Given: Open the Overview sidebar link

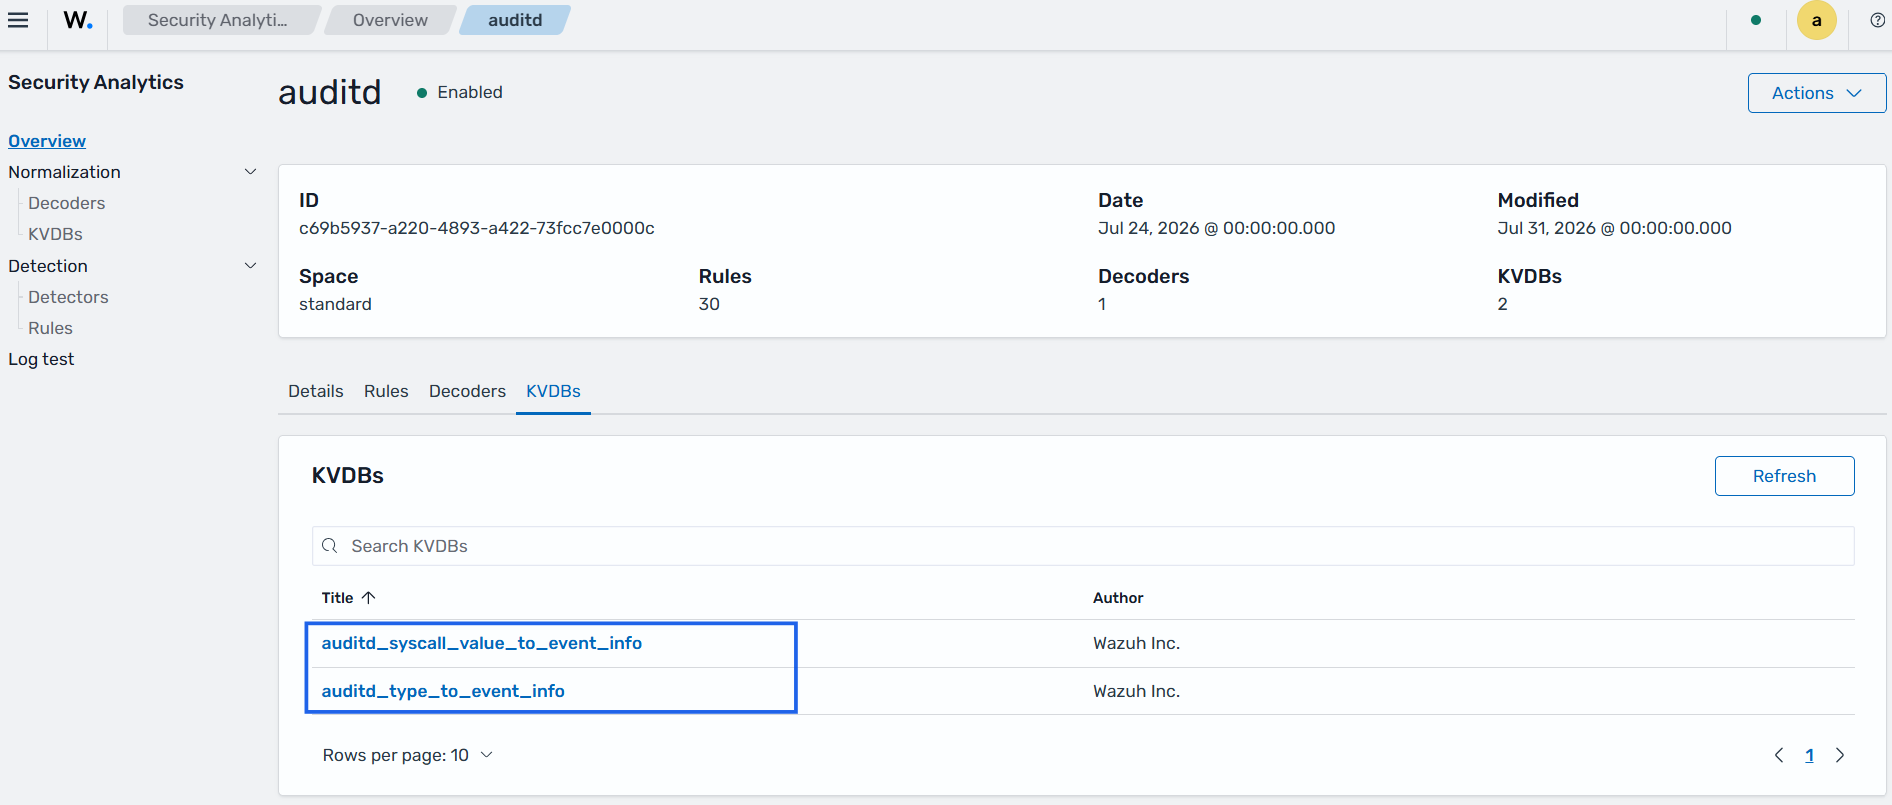Looking at the screenshot, I should click(47, 141).
